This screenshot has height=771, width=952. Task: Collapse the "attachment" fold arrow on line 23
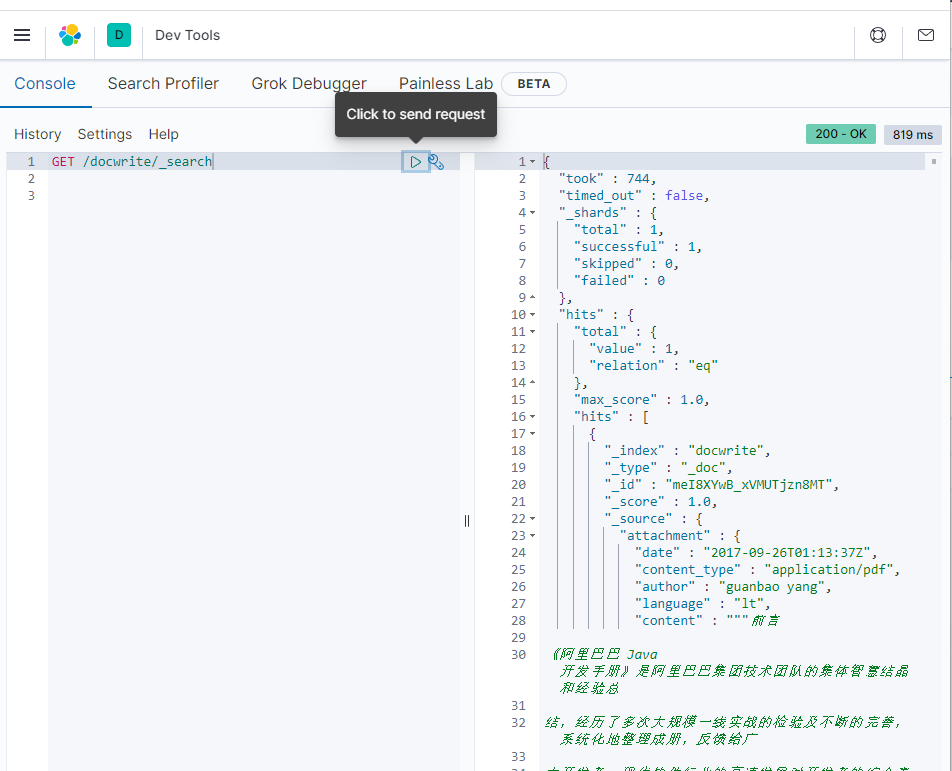[533, 536]
